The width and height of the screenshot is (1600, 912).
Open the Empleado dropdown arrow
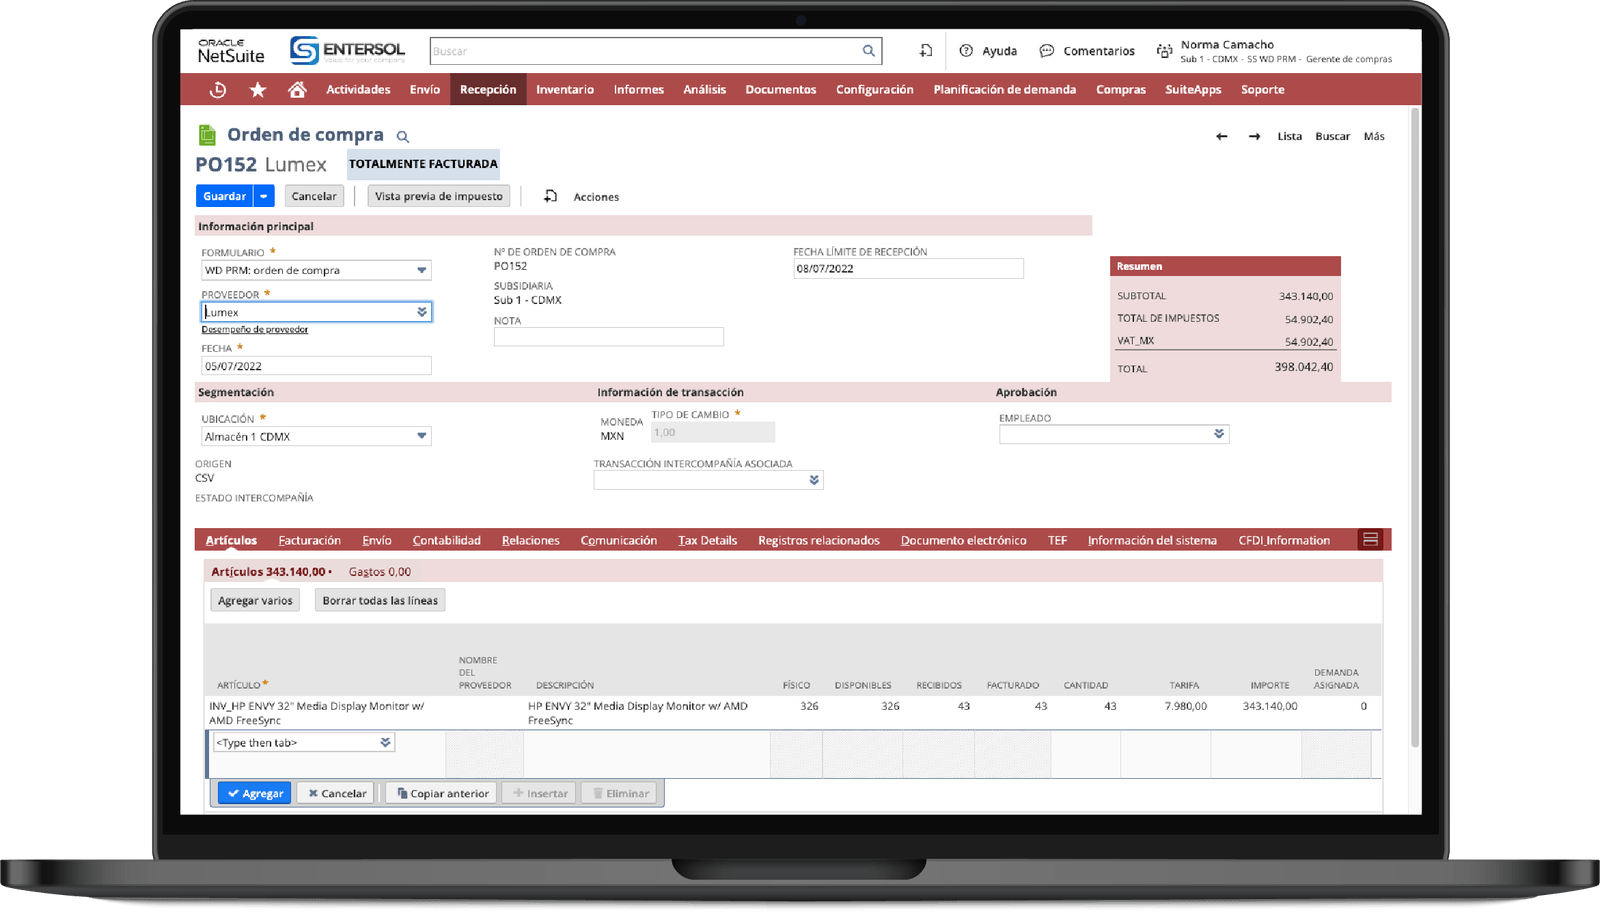click(x=1219, y=434)
